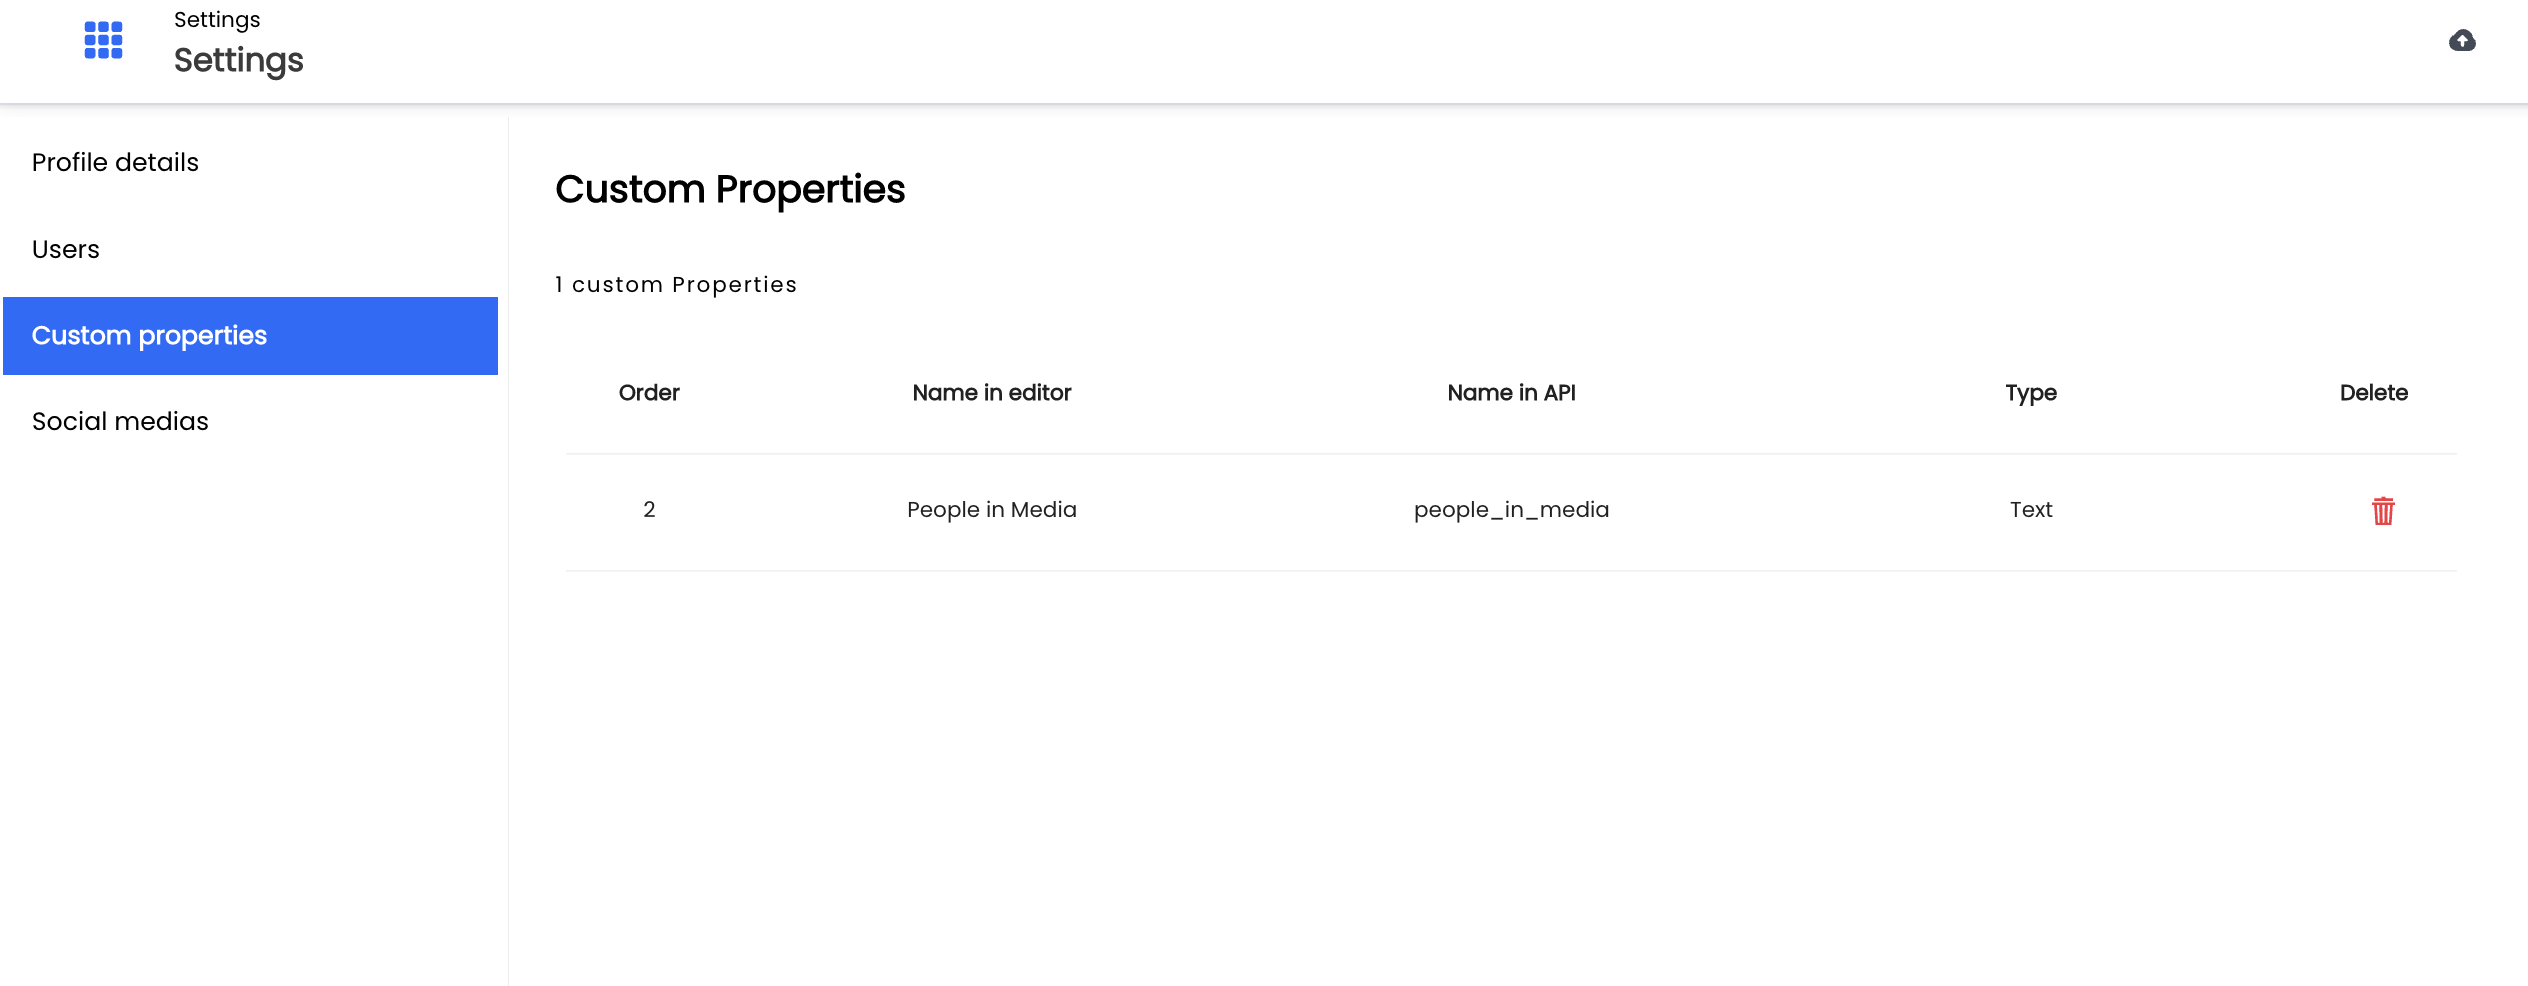2528x986 pixels.
Task: Sort by the Order column header
Action: tap(649, 393)
